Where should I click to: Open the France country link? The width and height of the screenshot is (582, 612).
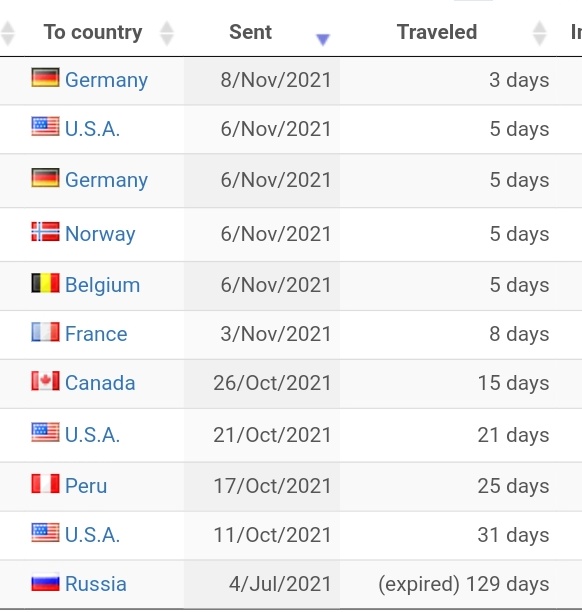[96, 334]
